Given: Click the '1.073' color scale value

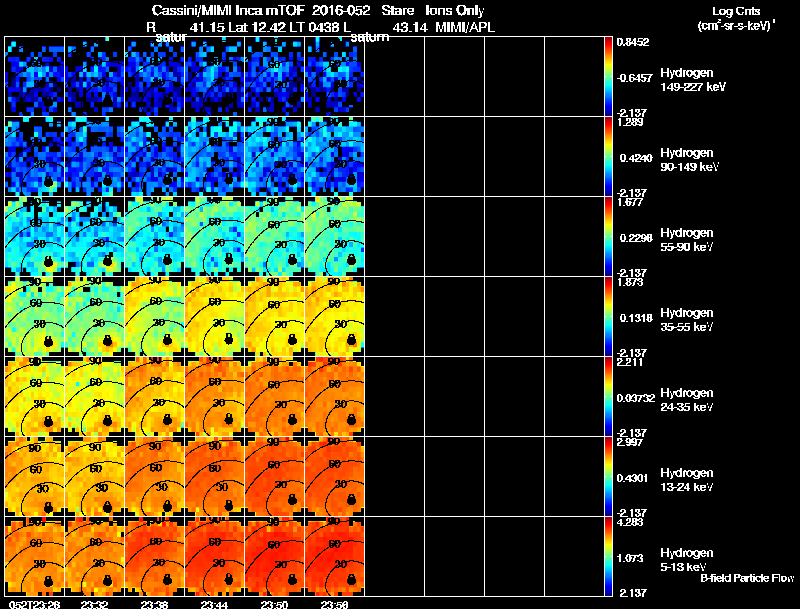Looking at the screenshot, I should 630,558.
